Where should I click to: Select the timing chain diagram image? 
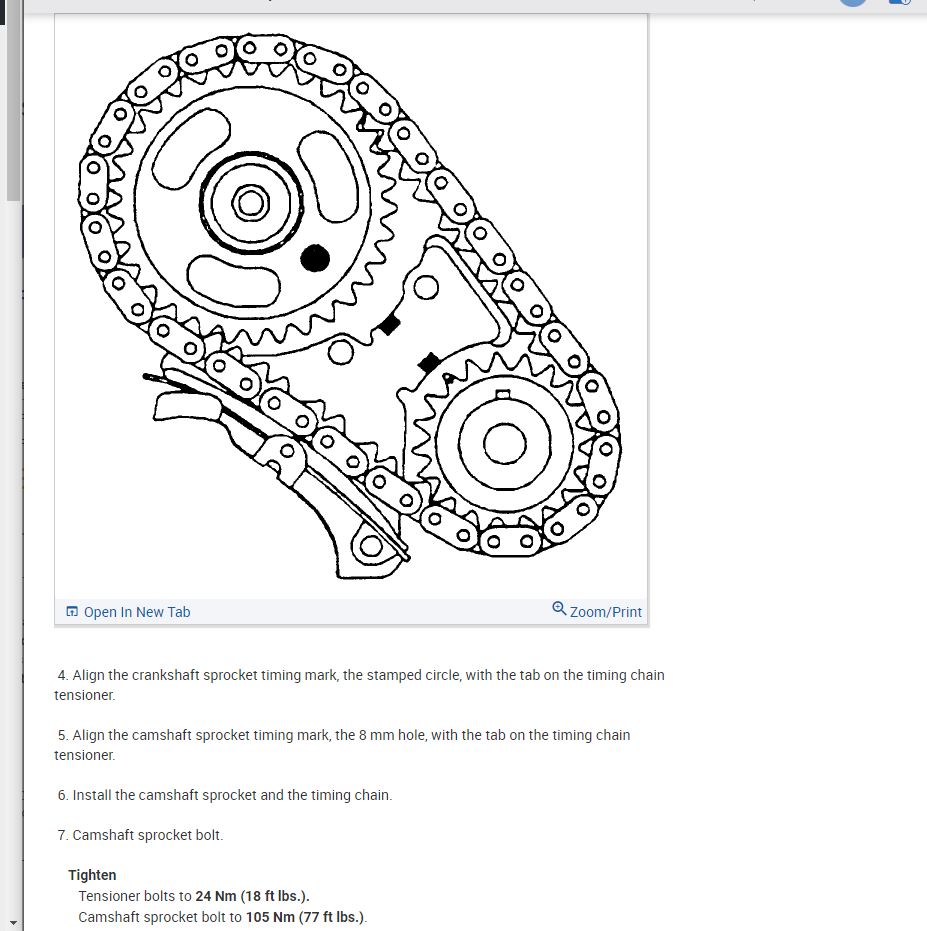350,306
